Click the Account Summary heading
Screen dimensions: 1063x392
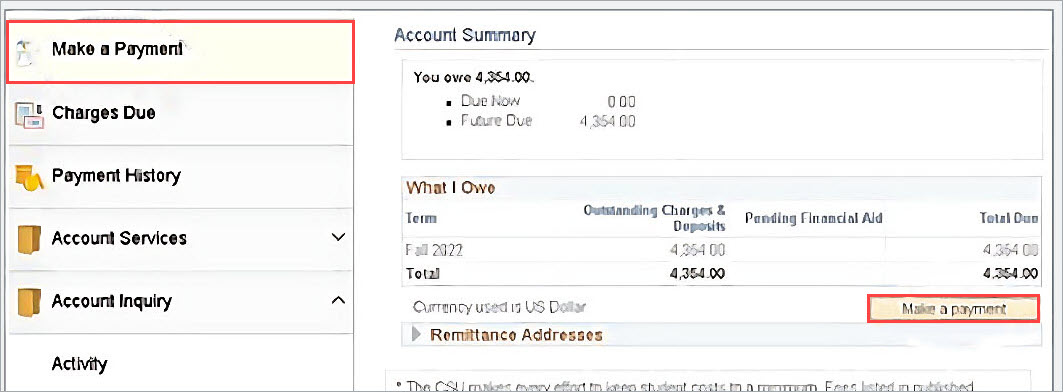[x=464, y=35]
